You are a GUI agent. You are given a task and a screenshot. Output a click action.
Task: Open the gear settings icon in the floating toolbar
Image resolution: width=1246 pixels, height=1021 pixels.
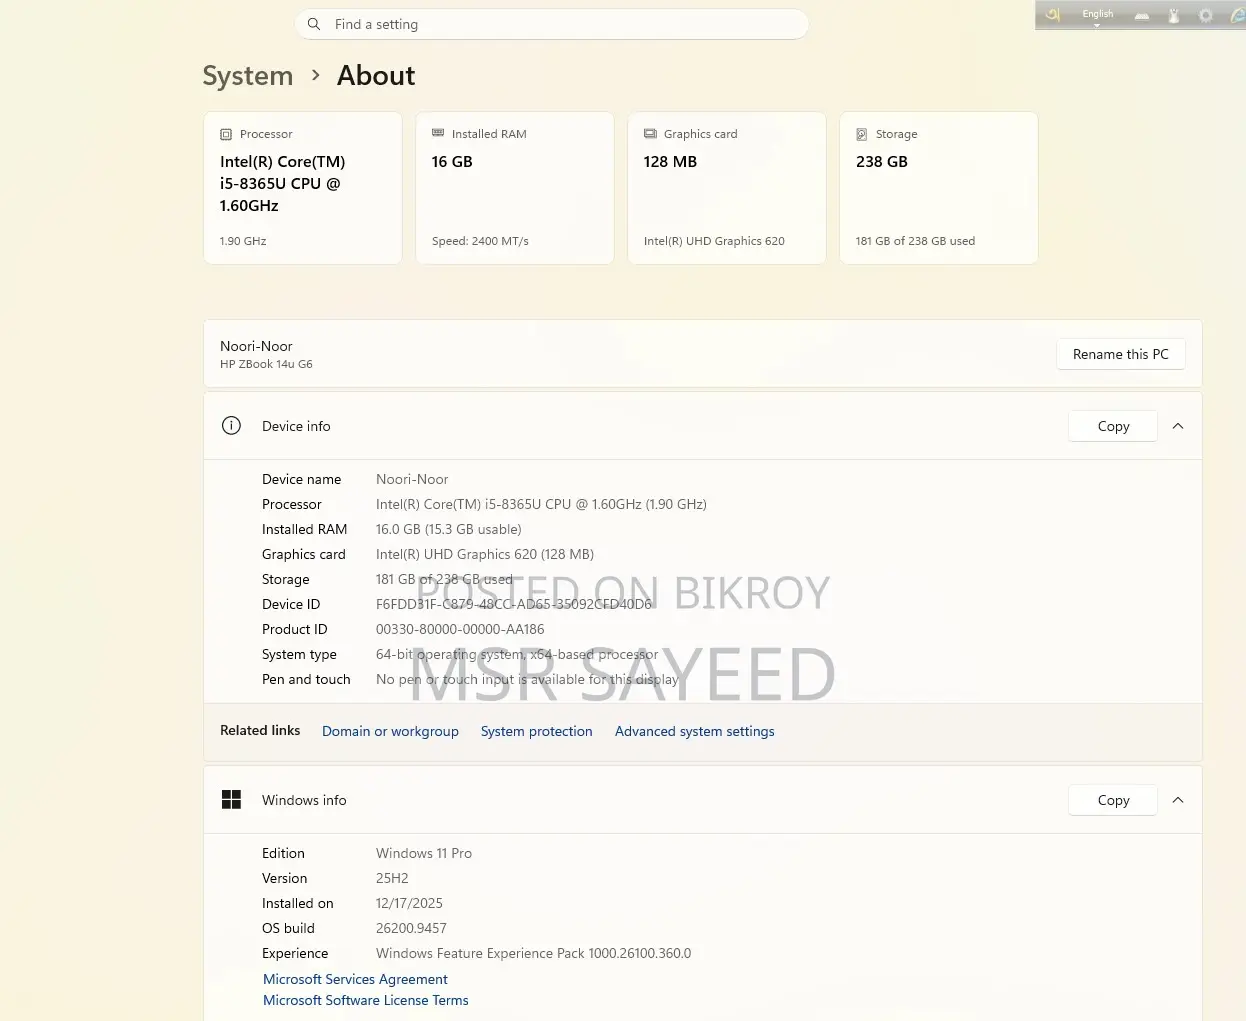pos(1206,15)
